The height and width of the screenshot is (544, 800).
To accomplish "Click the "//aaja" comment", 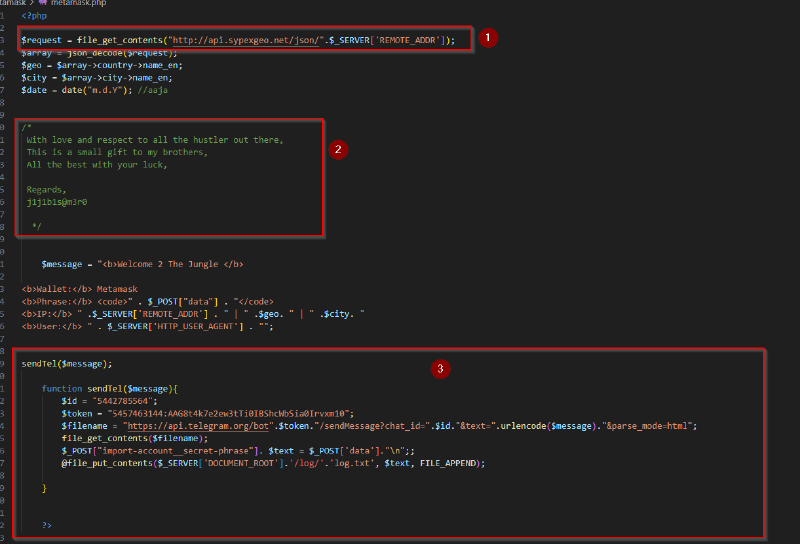I will point(153,90).
